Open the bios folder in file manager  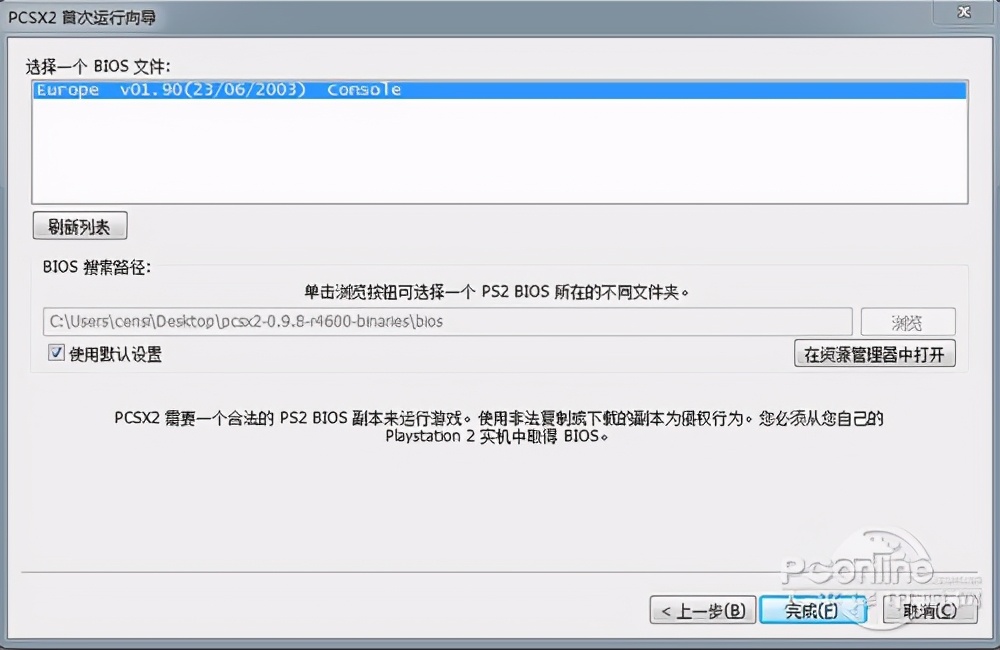[x=874, y=353]
